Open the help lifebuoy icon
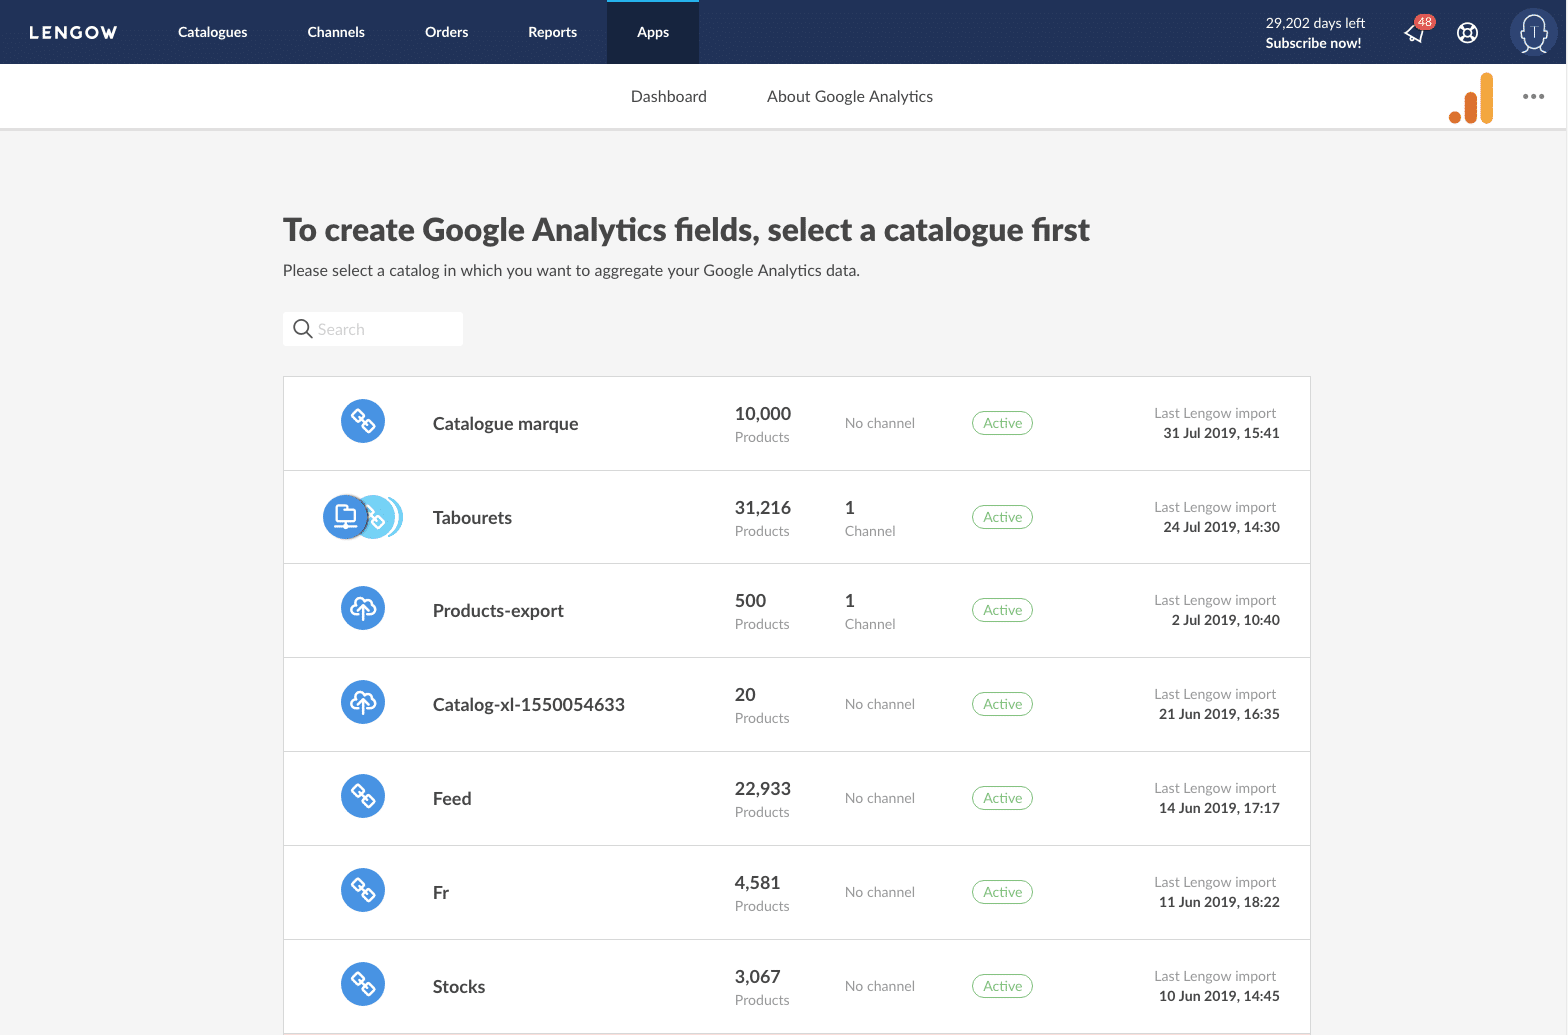Viewport: 1568px width, 1035px height. click(x=1467, y=33)
